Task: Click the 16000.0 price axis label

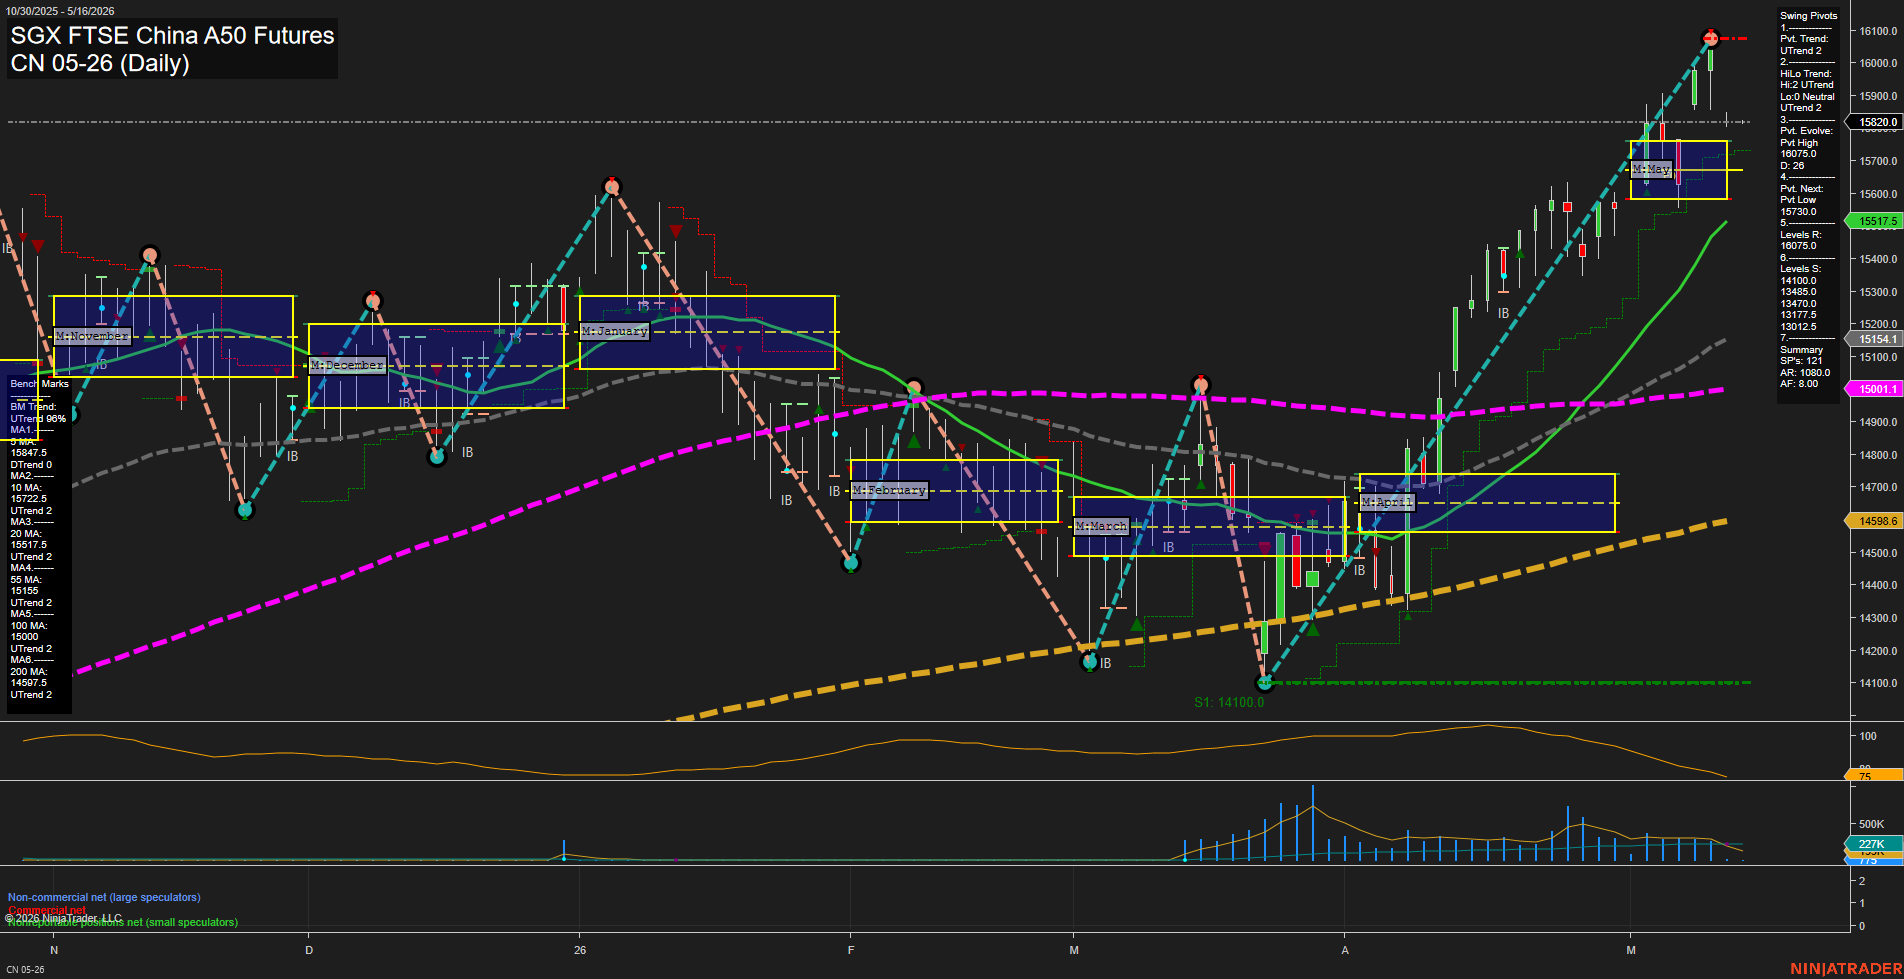Action: pyautogui.click(x=1878, y=63)
